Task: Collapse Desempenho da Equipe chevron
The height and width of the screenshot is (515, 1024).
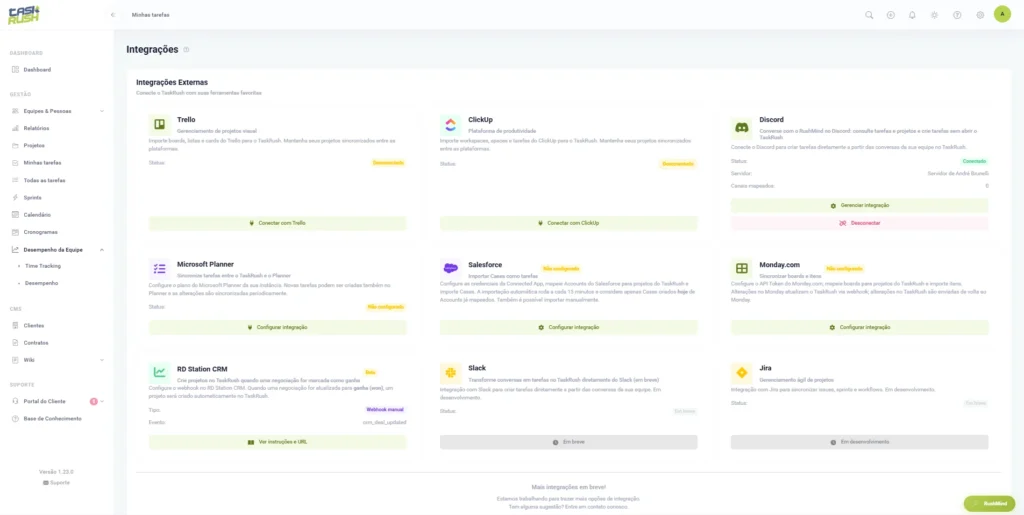Action: tap(102, 249)
